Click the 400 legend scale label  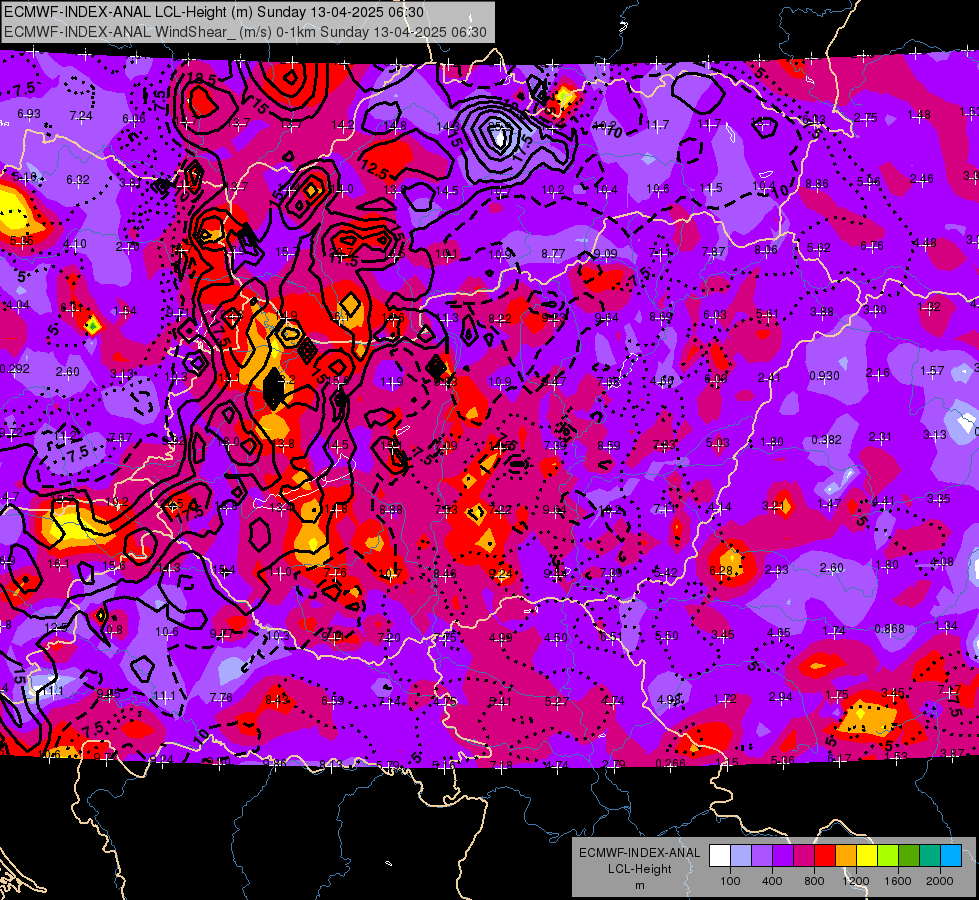click(772, 881)
